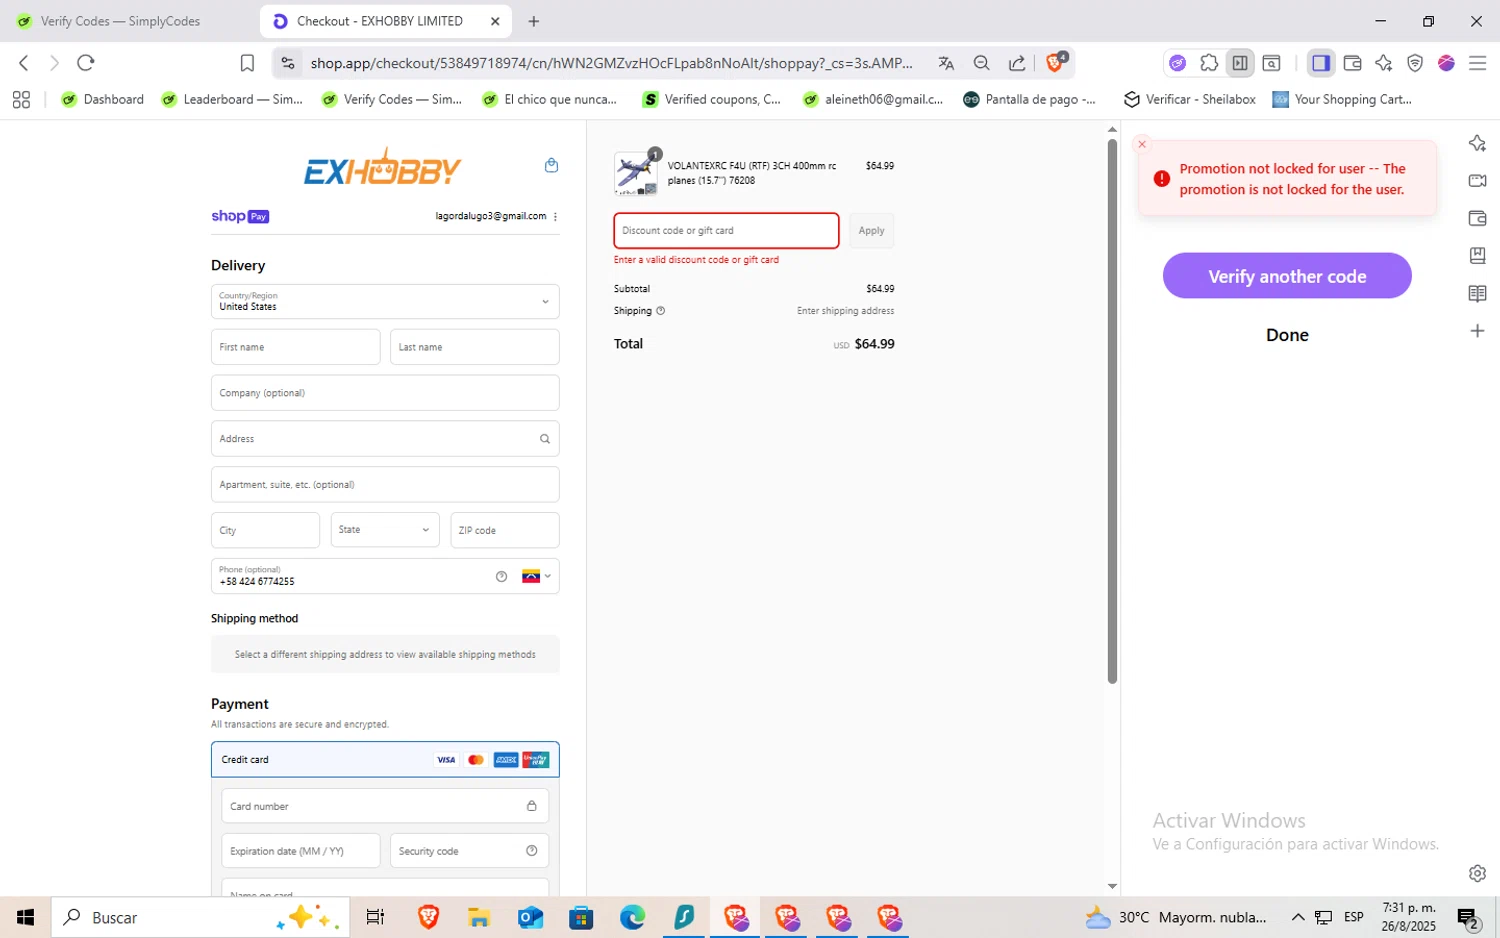The image size is (1500, 938).
Task: Bookmark this page with the bookmark icon
Action: pos(247,63)
